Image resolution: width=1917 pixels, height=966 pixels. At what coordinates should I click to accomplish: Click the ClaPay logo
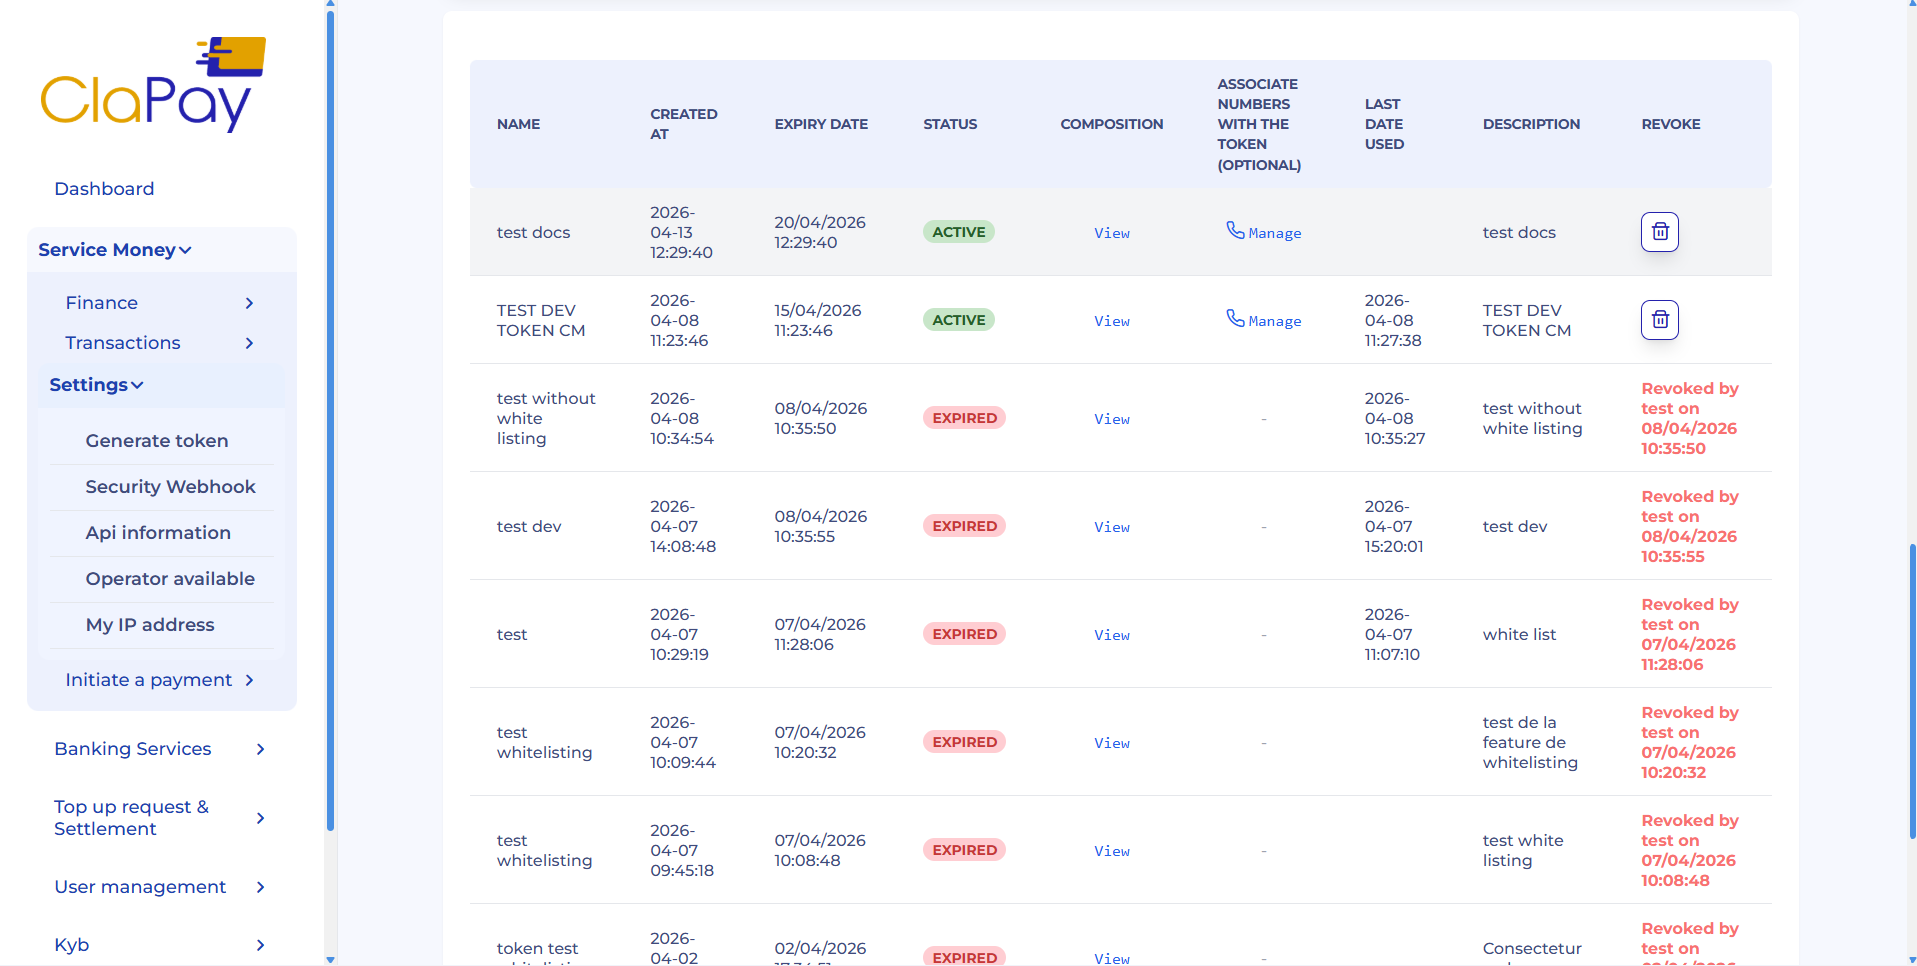click(153, 86)
